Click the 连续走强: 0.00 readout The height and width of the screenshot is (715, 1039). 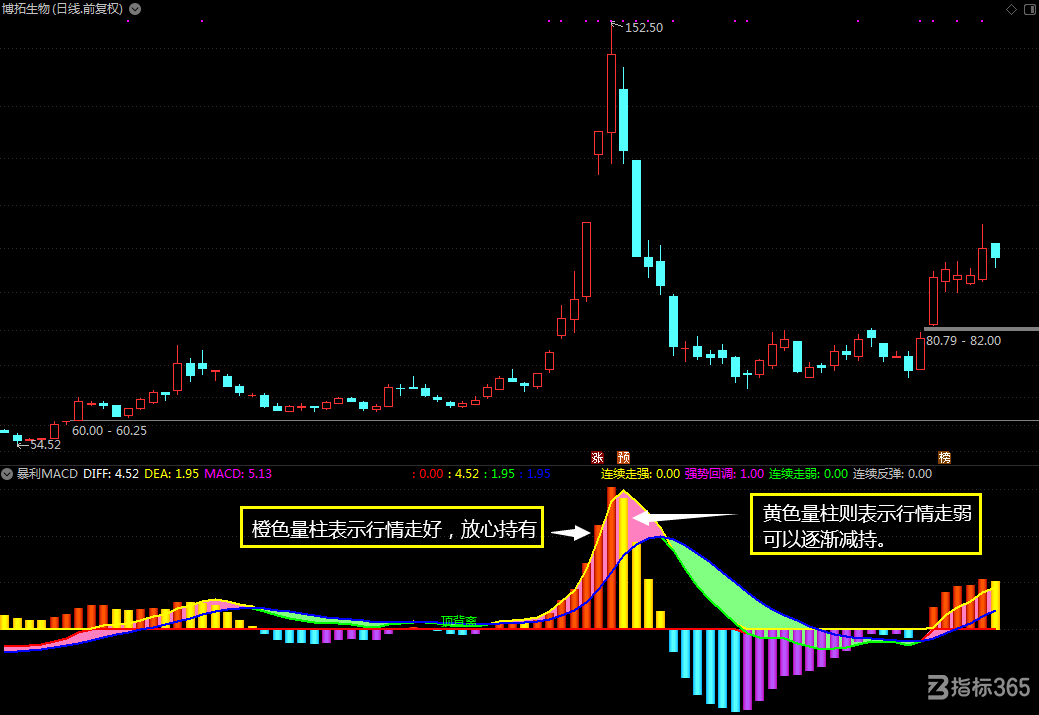[640, 474]
